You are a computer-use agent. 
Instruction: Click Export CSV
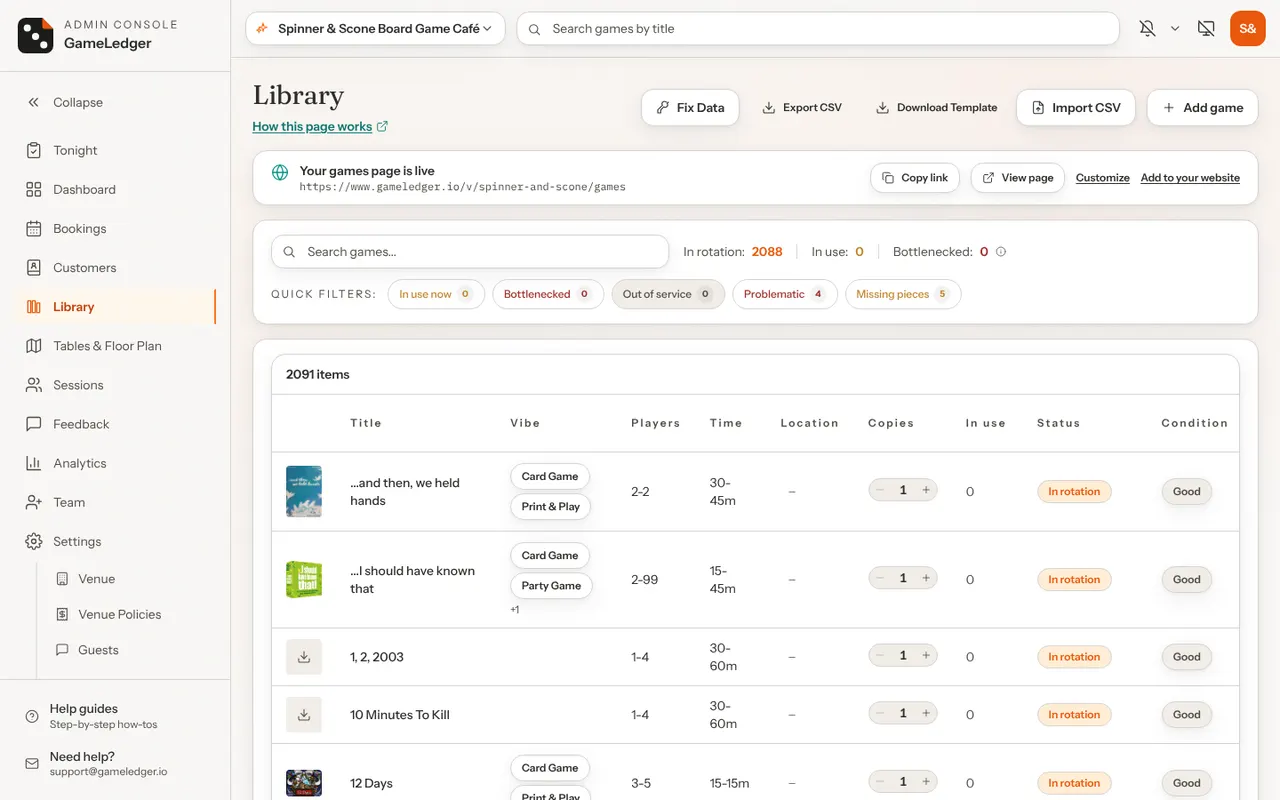802,108
